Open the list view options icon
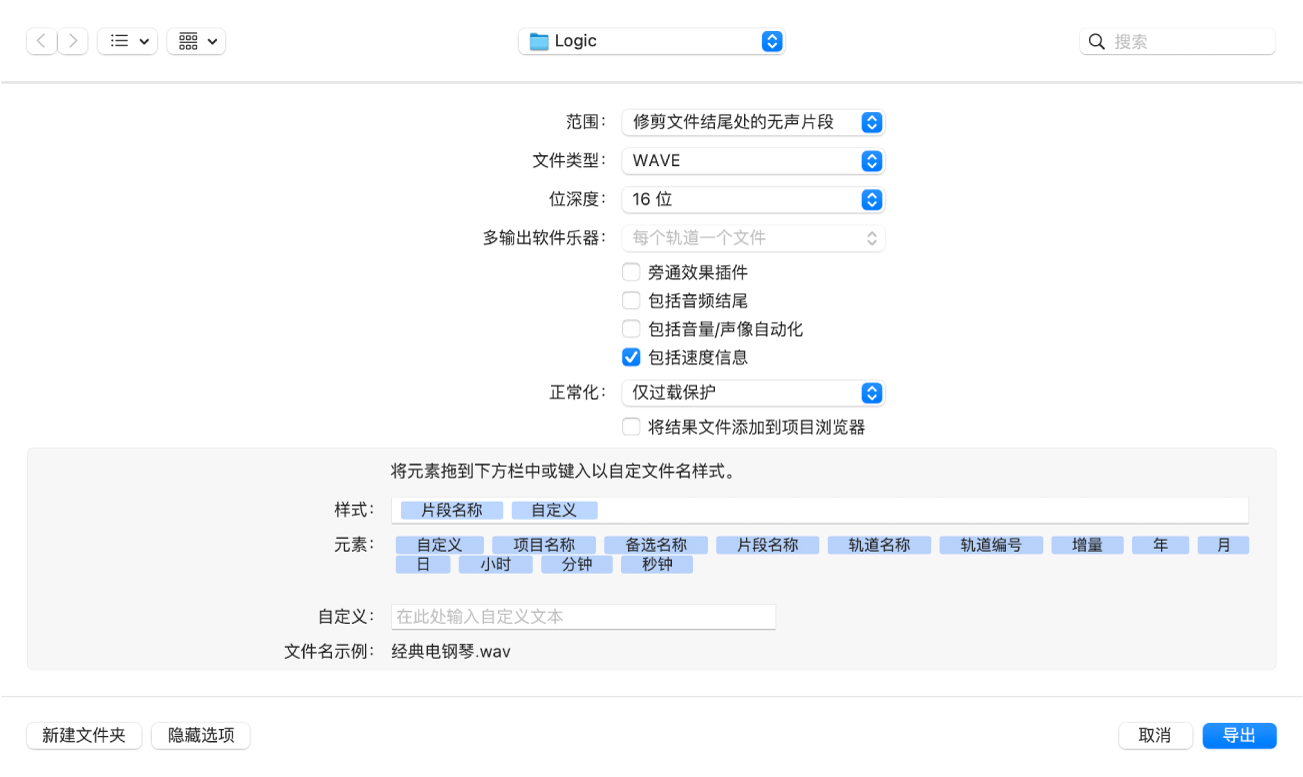 click(127, 41)
